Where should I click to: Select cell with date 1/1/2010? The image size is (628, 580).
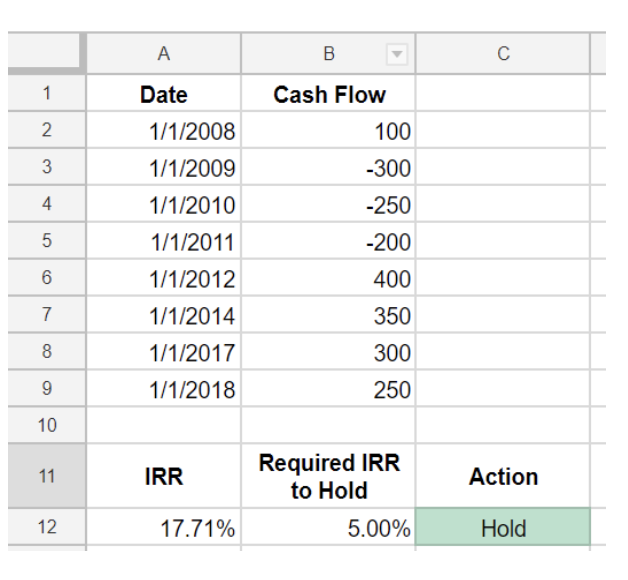coord(163,203)
